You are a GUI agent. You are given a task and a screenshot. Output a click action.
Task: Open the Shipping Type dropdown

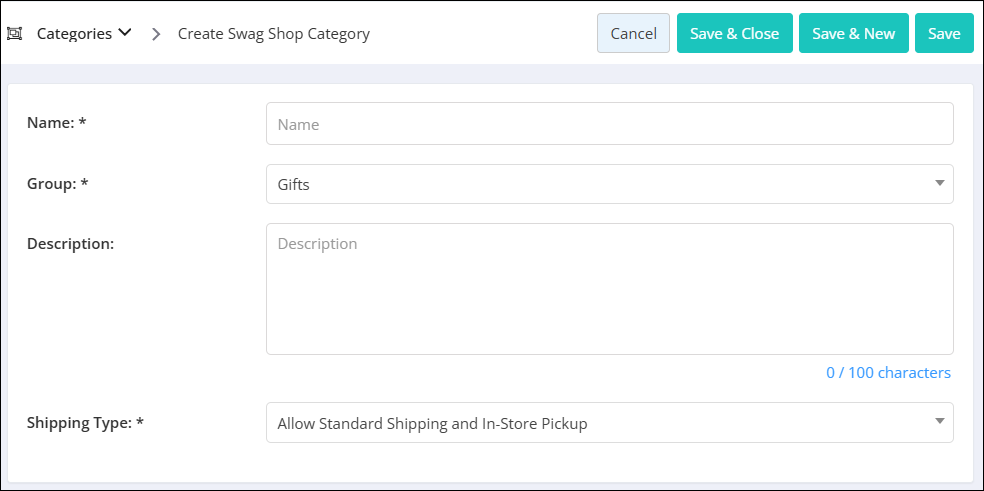[609, 423]
